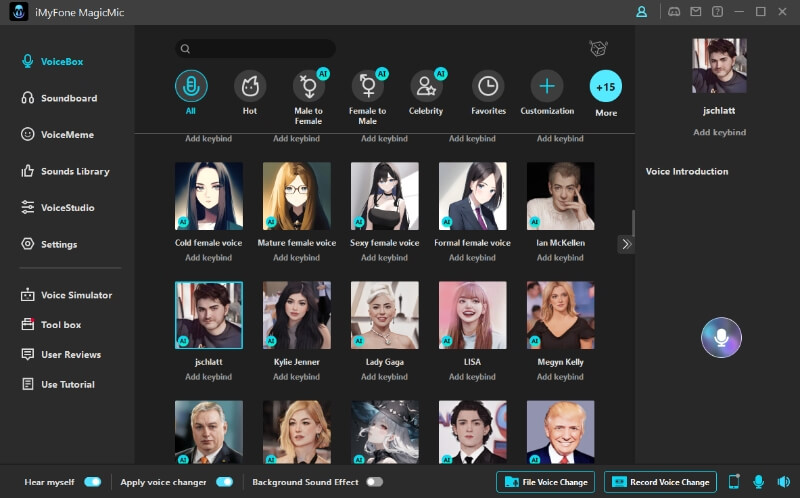
Task: Click the random voice dice icon
Action: click(x=598, y=48)
